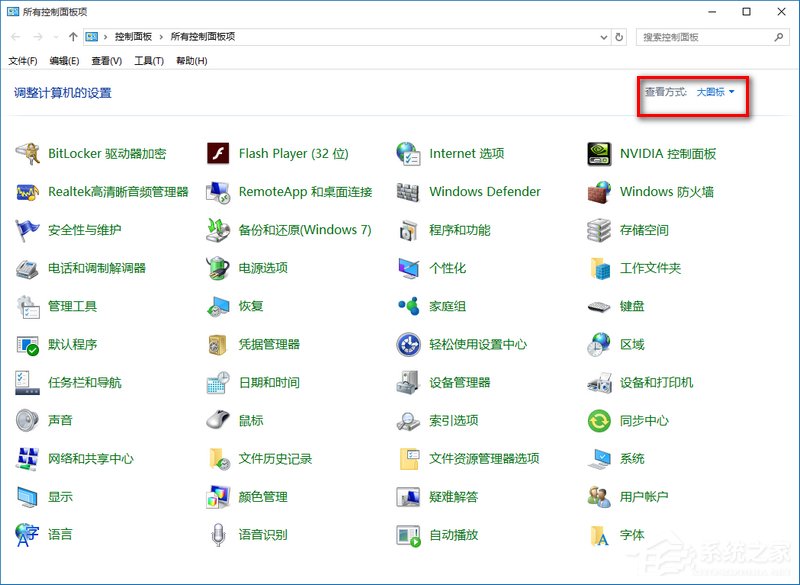The height and width of the screenshot is (585, 800).
Task: Open the 帮助(H) menu
Action: [190, 59]
